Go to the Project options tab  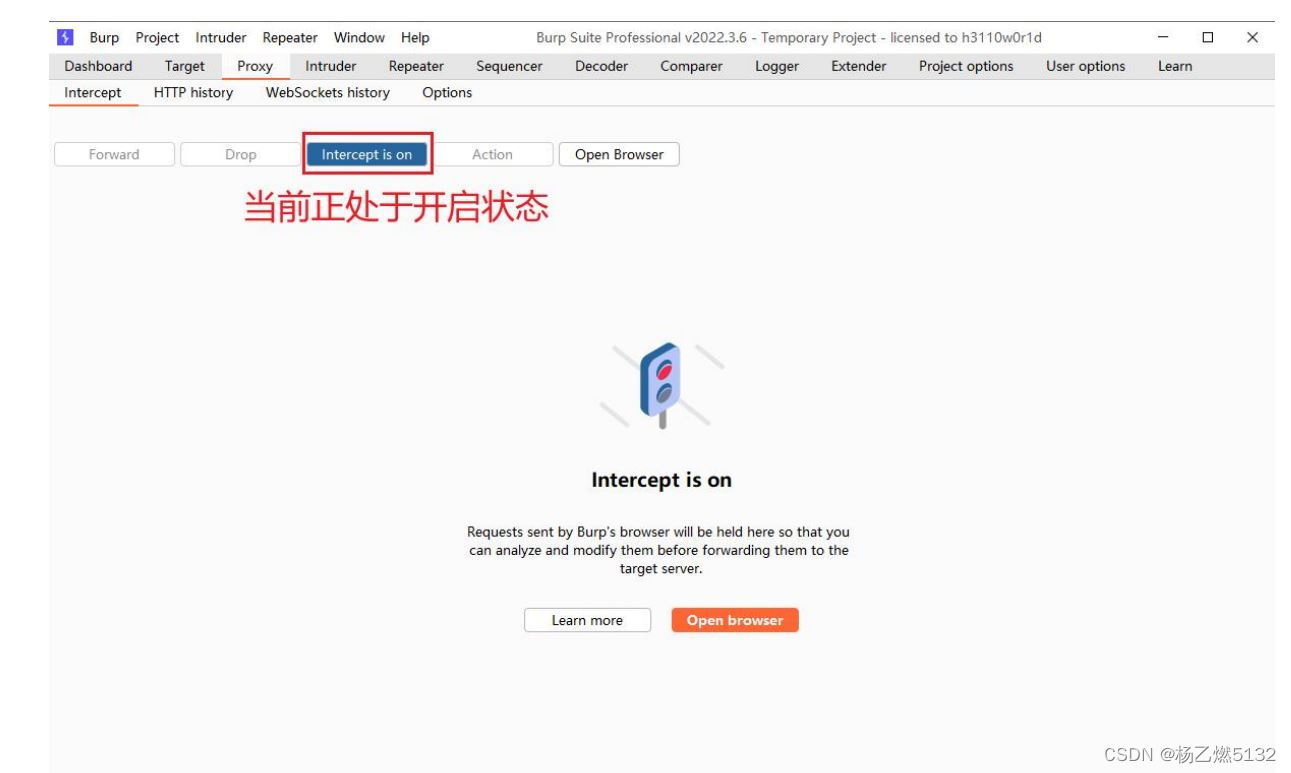coord(966,66)
